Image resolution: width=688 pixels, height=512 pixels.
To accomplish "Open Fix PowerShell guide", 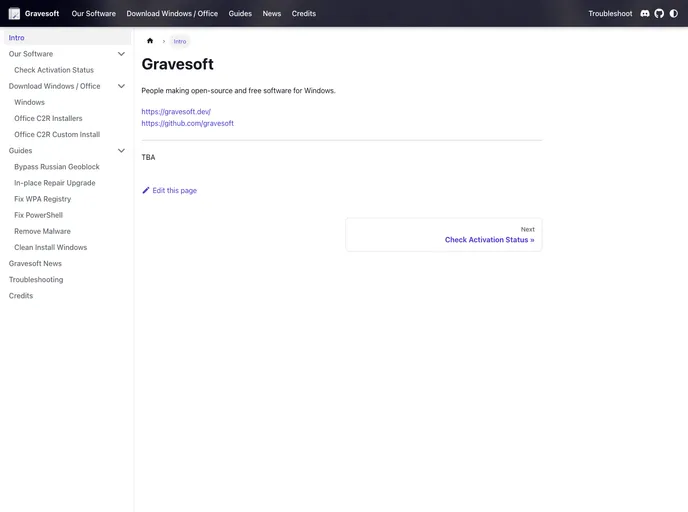I will pos(39,215).
